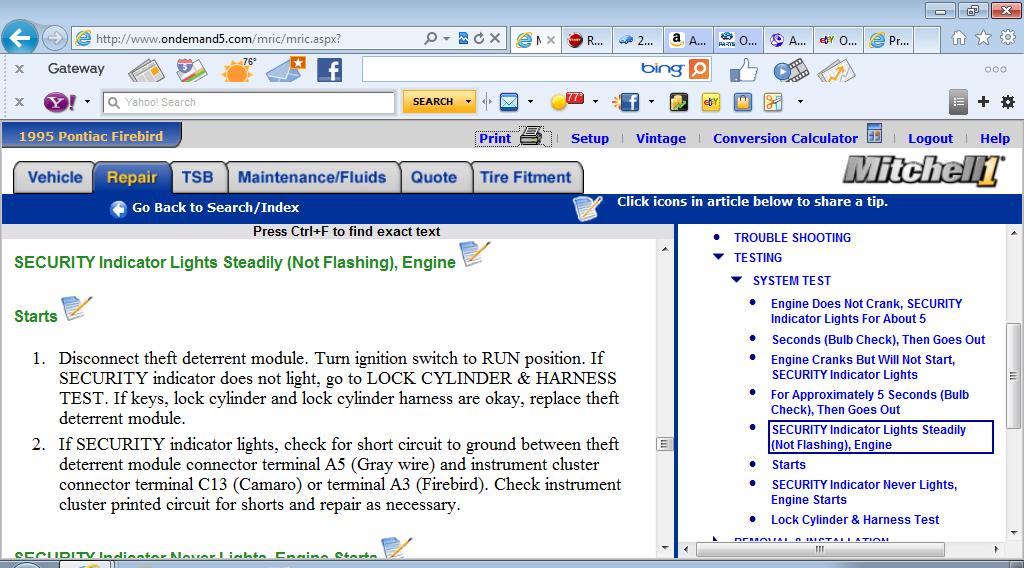
Task: Click the printer icon next to Print
Action: click(532, 136)
